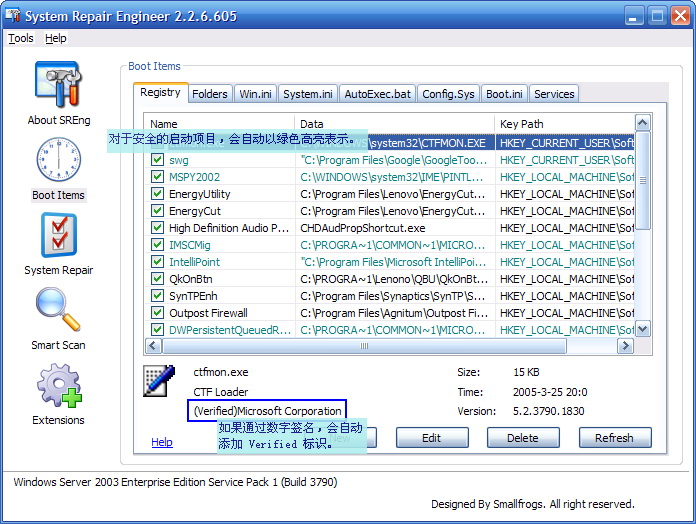
Task: Open the System Repair checklist icon
Action: [59, 235]
